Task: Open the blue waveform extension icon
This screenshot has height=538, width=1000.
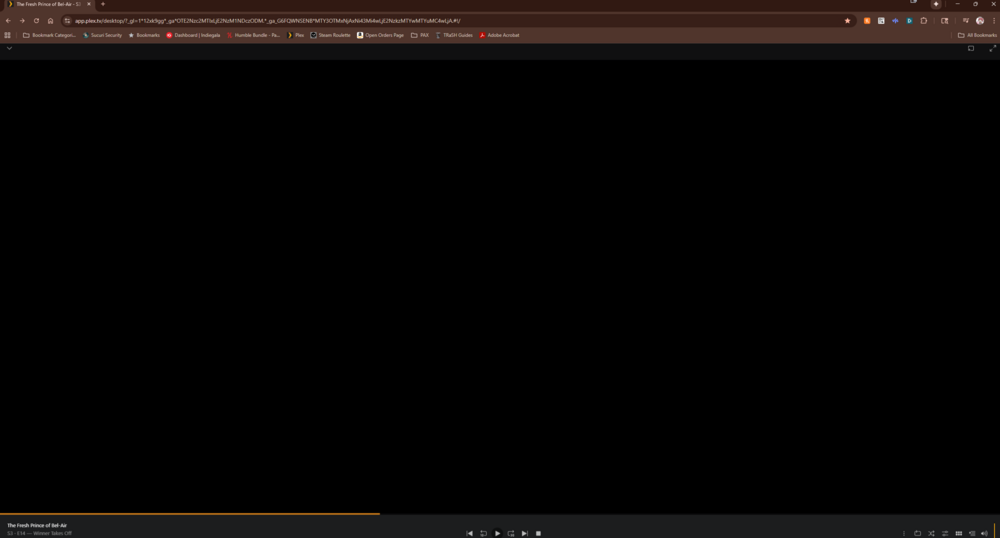Action: point(895,21)
